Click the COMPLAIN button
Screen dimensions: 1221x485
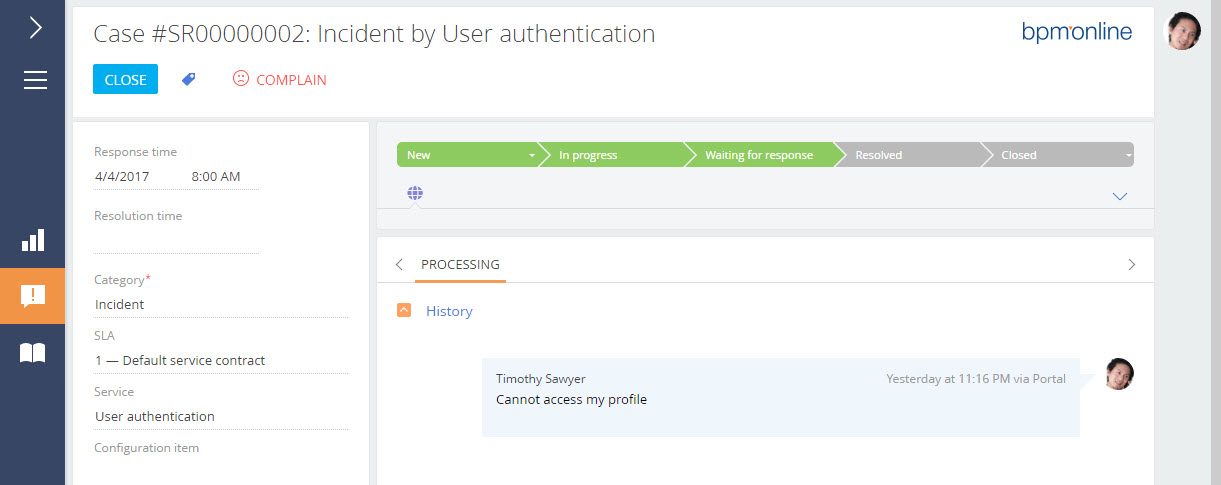point(280,80)
